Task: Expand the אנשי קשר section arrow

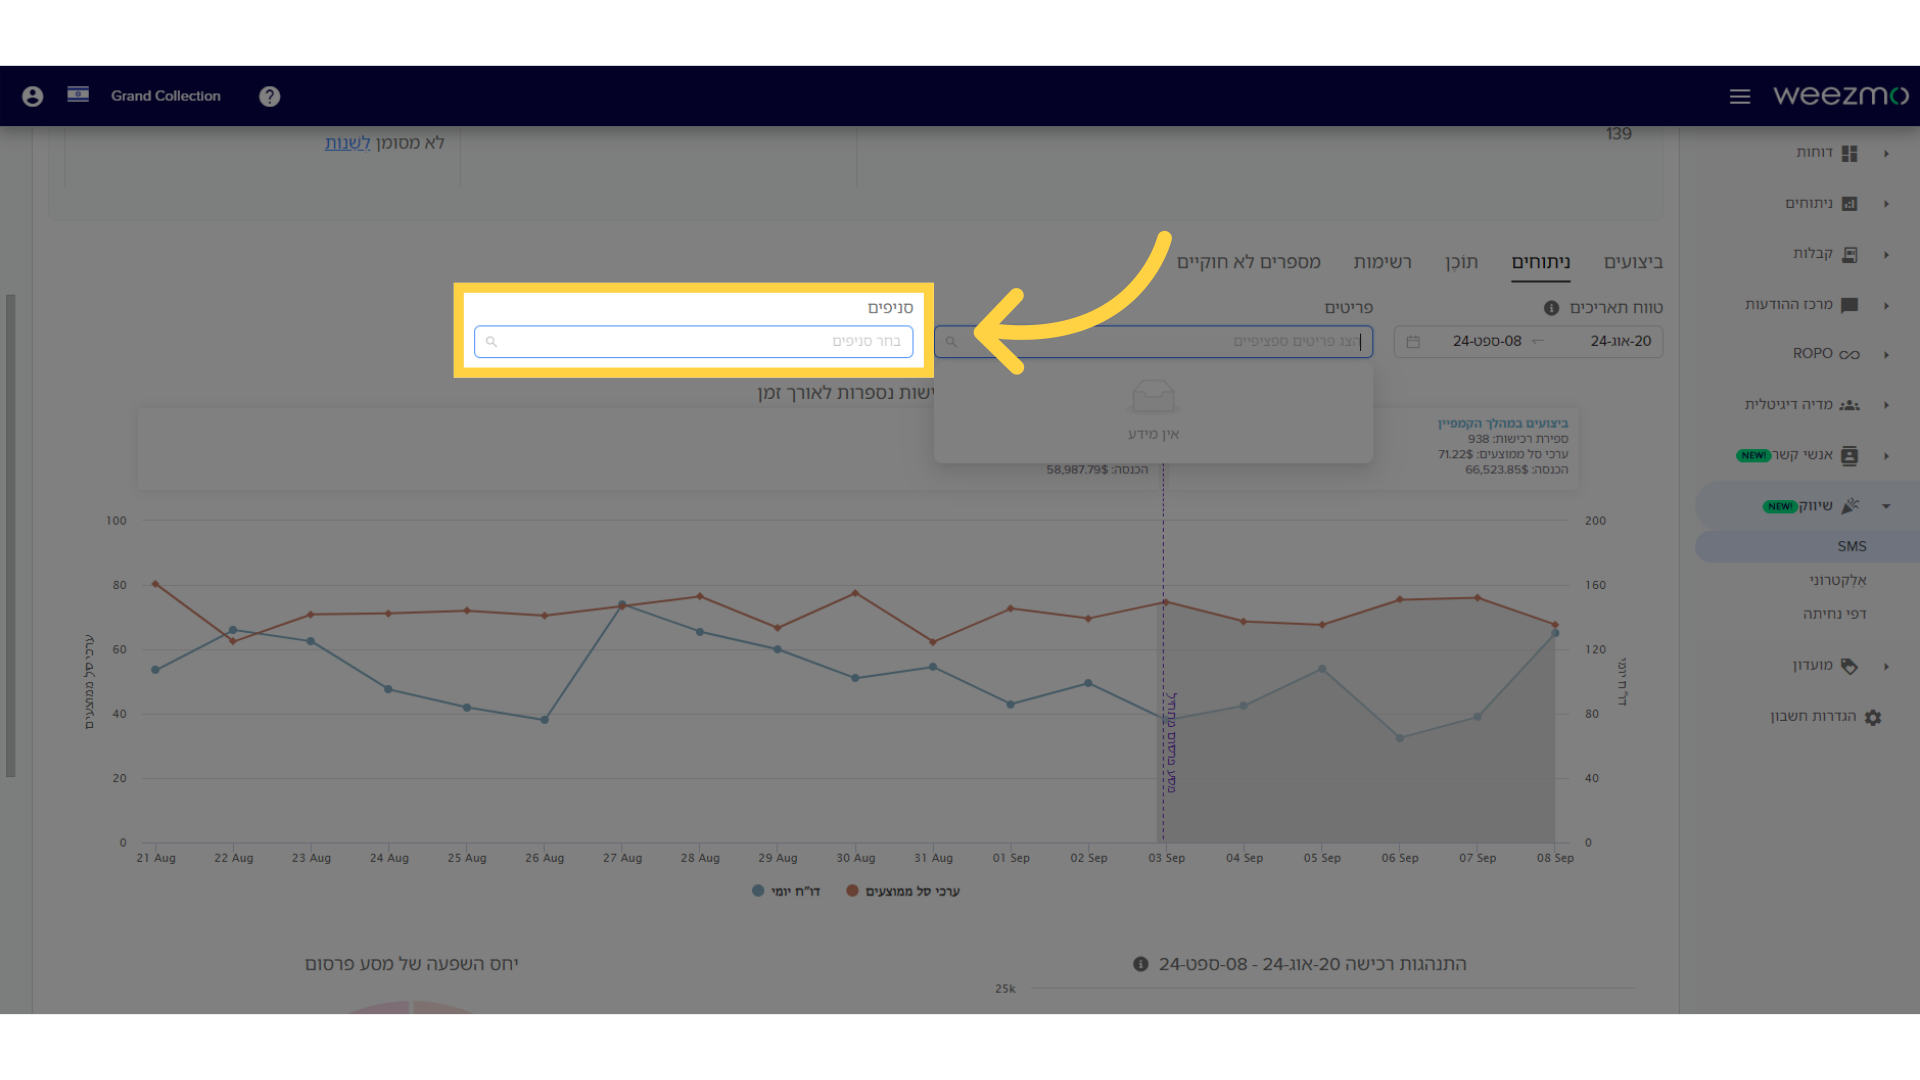Action: (x=1886, y=456)
